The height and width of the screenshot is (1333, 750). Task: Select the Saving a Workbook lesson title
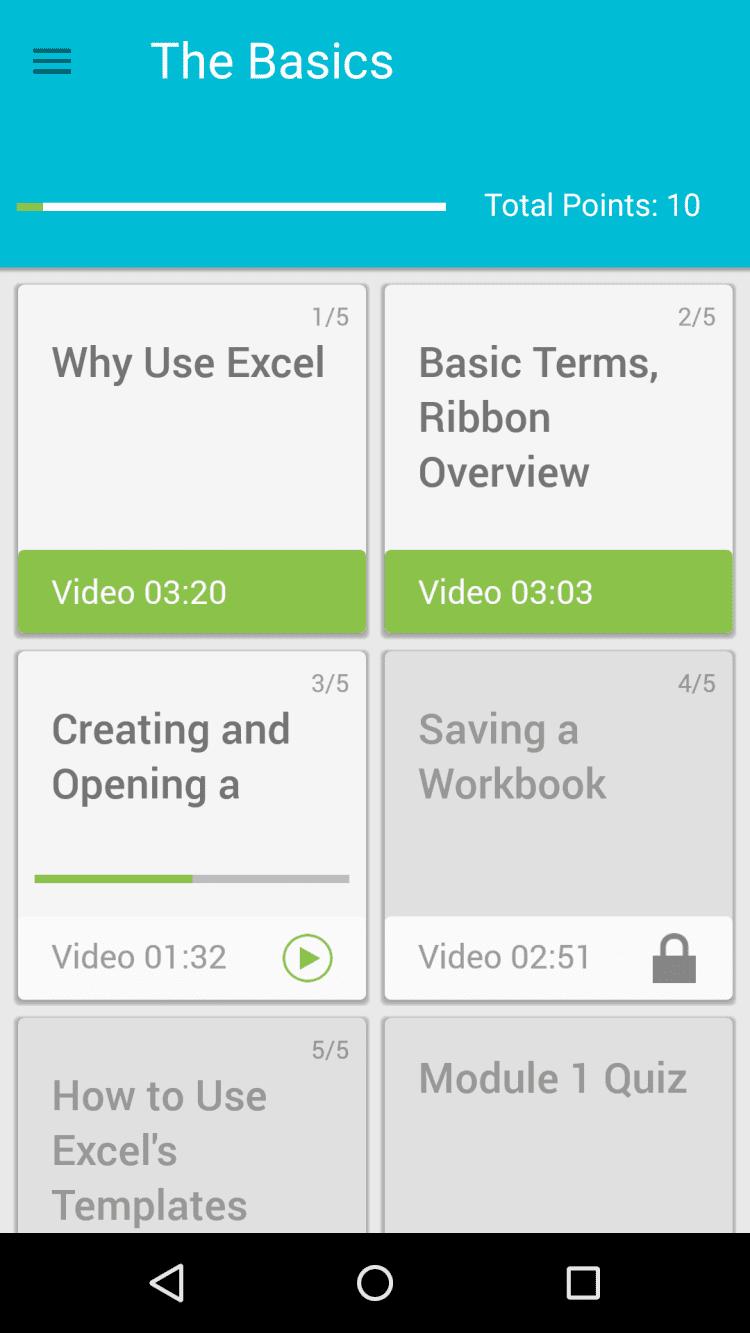click(x=512, y=757)
